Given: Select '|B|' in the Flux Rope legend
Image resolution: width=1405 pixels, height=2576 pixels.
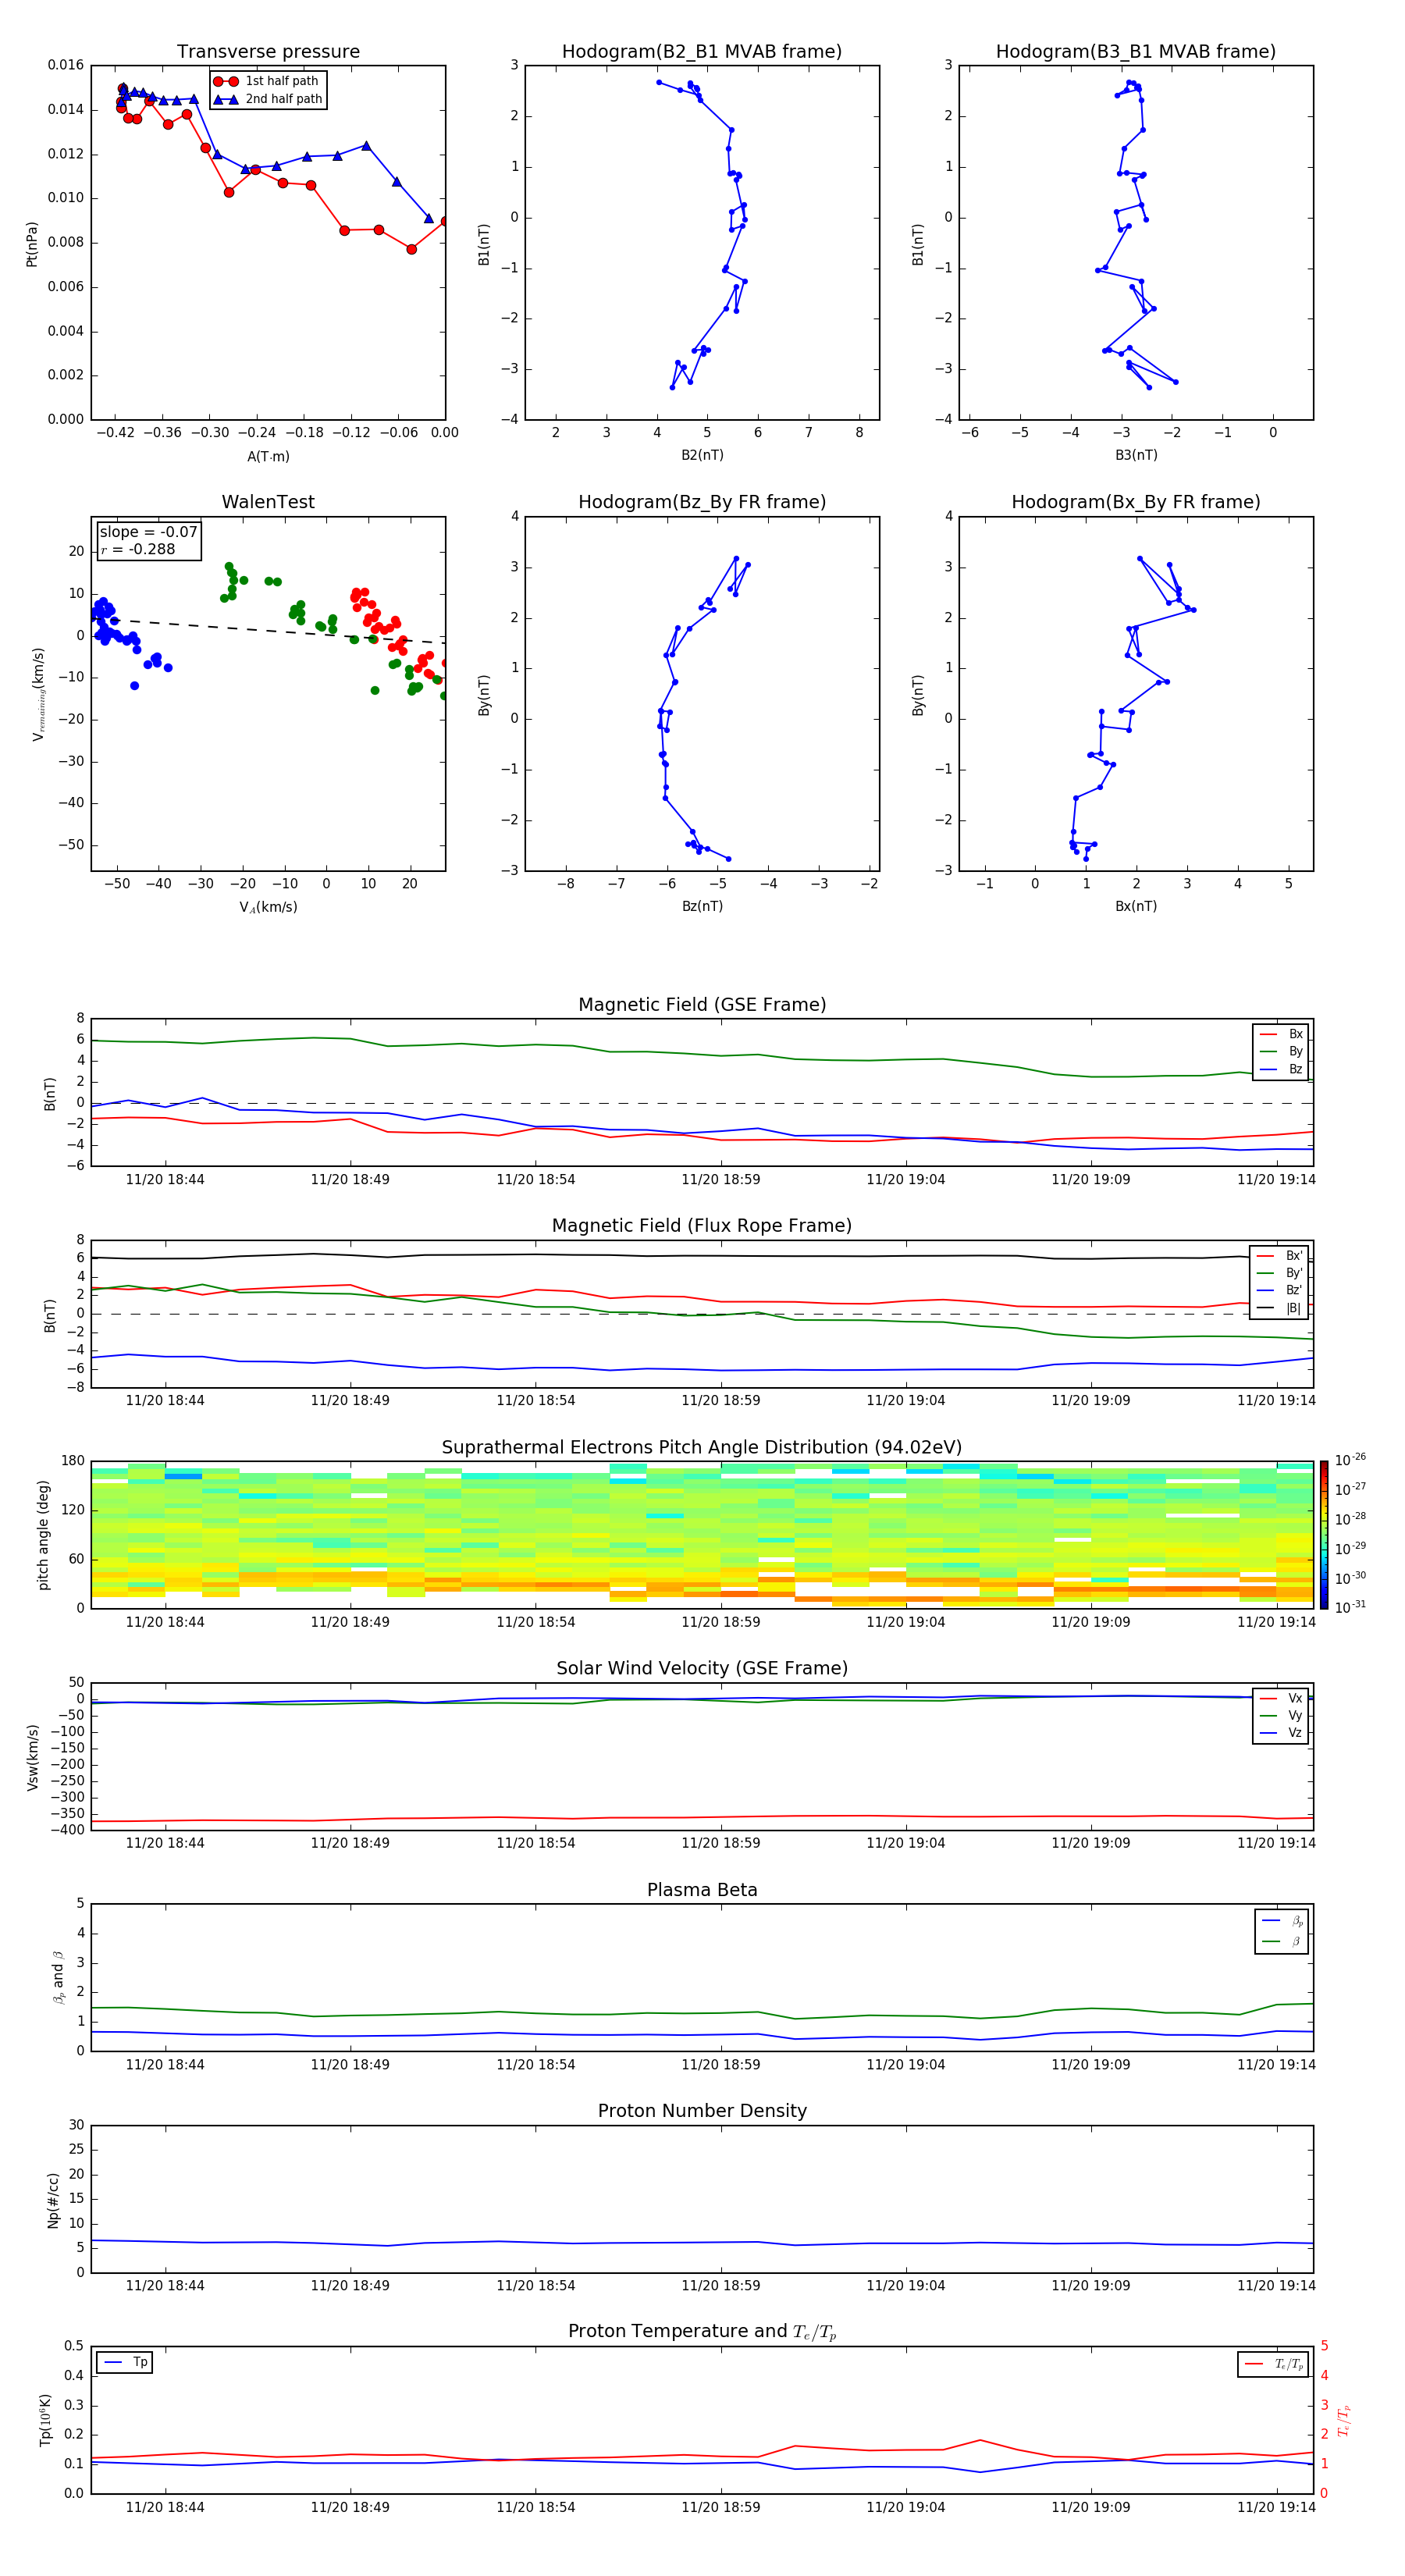Looking at the screenshot, I should coord(1280,1309).
